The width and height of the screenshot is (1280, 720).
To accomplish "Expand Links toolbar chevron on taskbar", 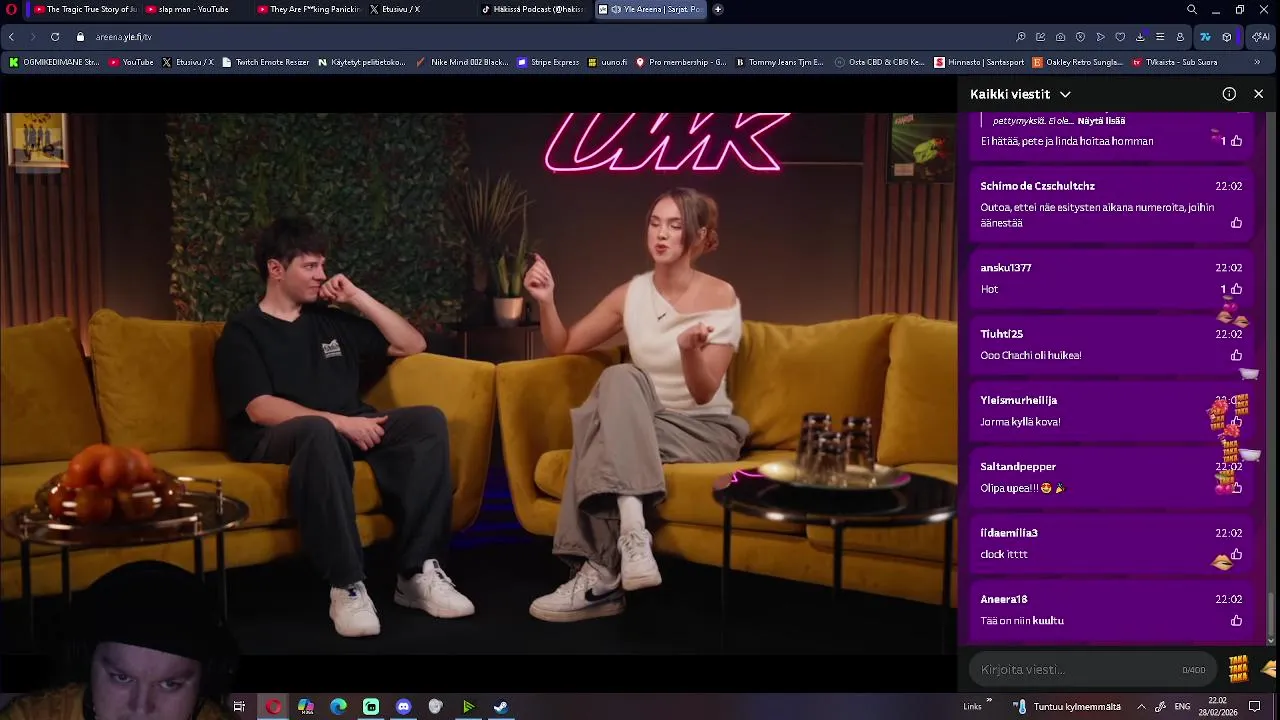I will [989, 701].
